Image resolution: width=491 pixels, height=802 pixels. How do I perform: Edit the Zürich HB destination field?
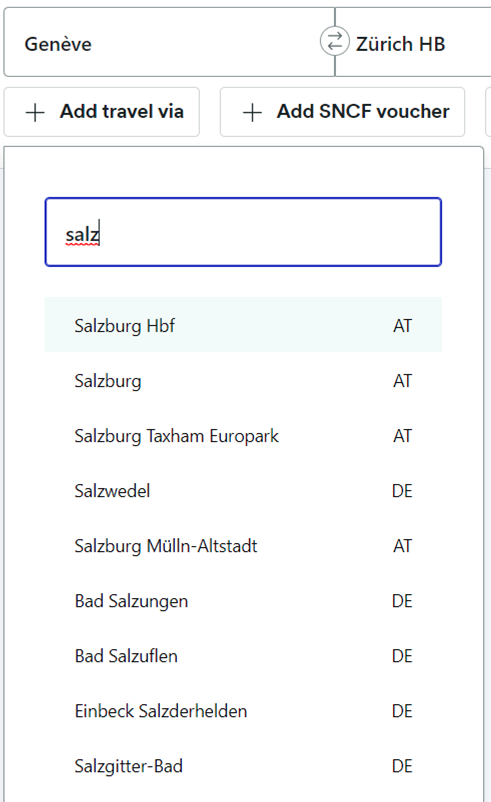pos(413,42)
